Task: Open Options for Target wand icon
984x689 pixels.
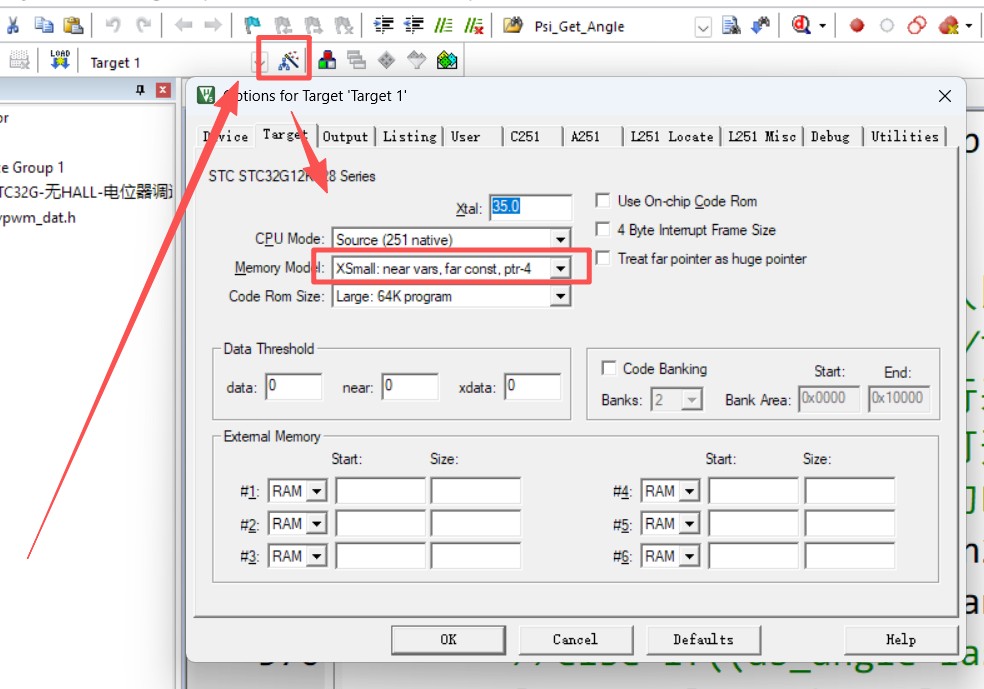Action: pos(288,61)
